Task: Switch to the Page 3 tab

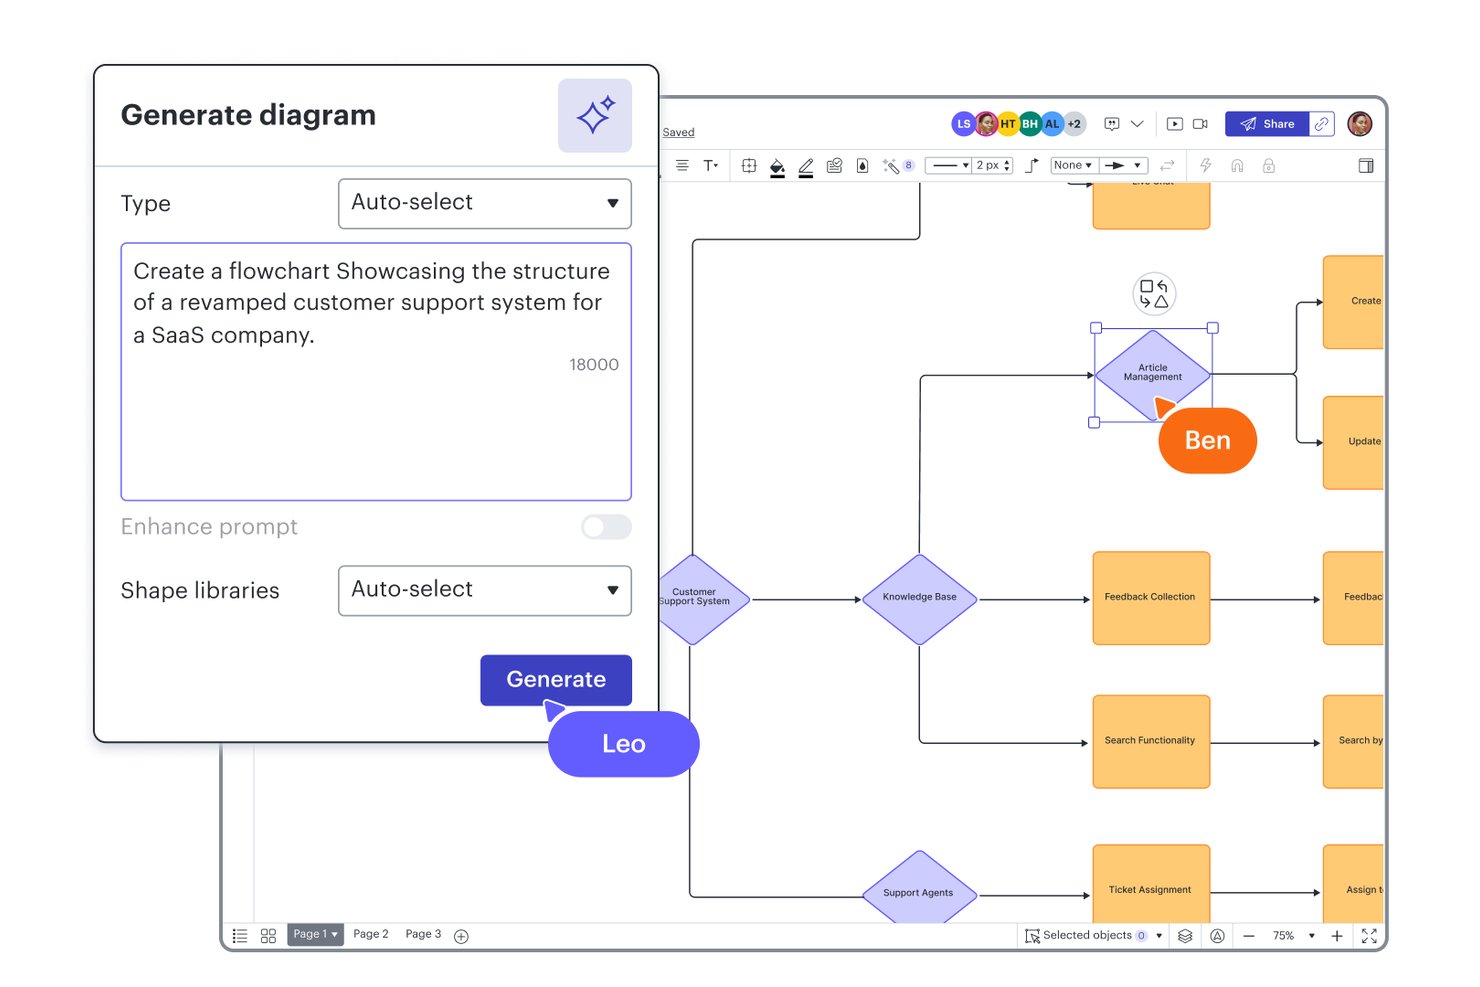Action: pos(423,934)
